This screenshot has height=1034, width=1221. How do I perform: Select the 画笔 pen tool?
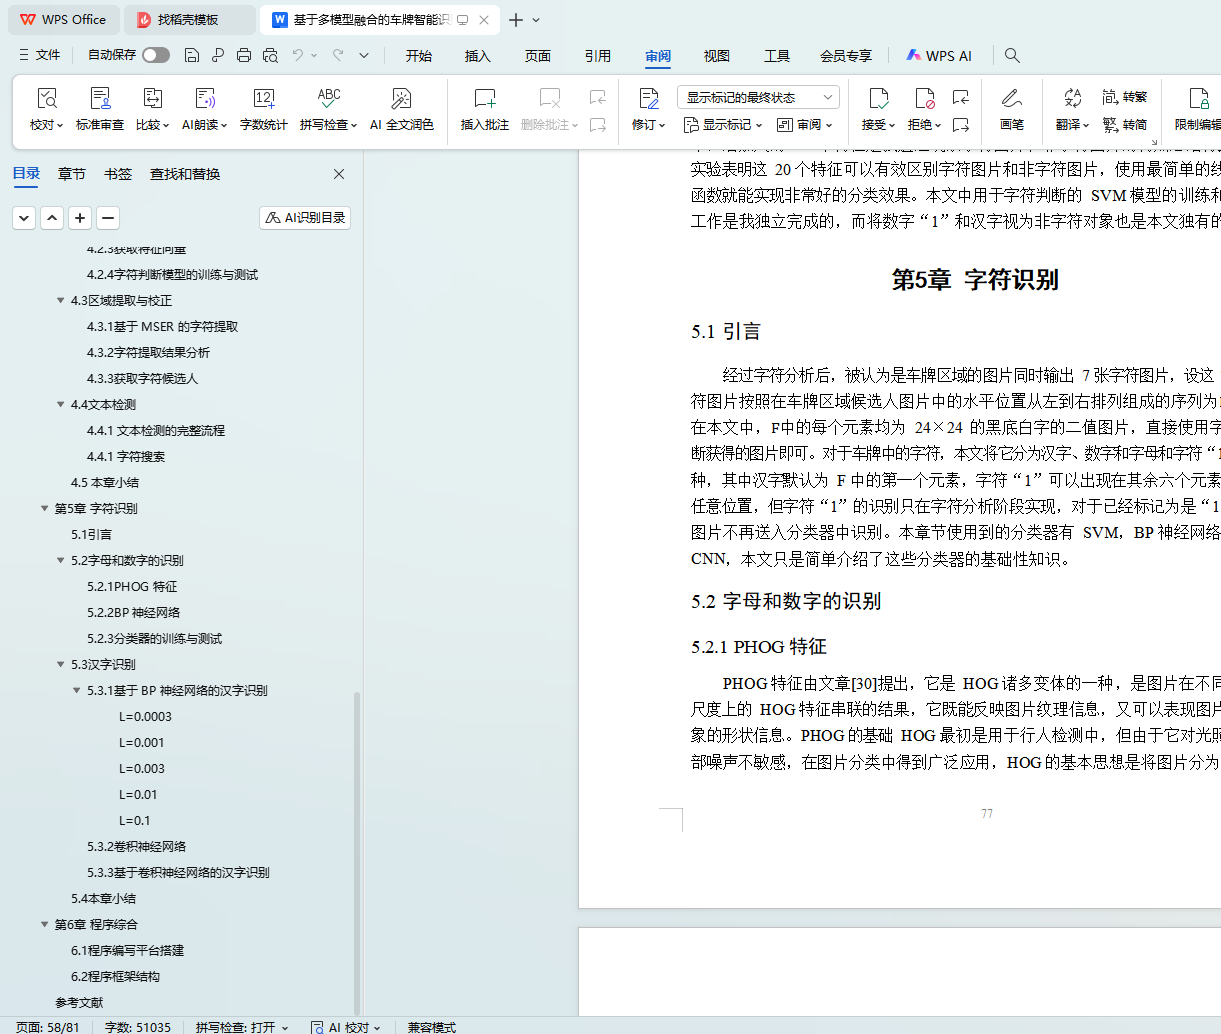(x=1011, y=99)
